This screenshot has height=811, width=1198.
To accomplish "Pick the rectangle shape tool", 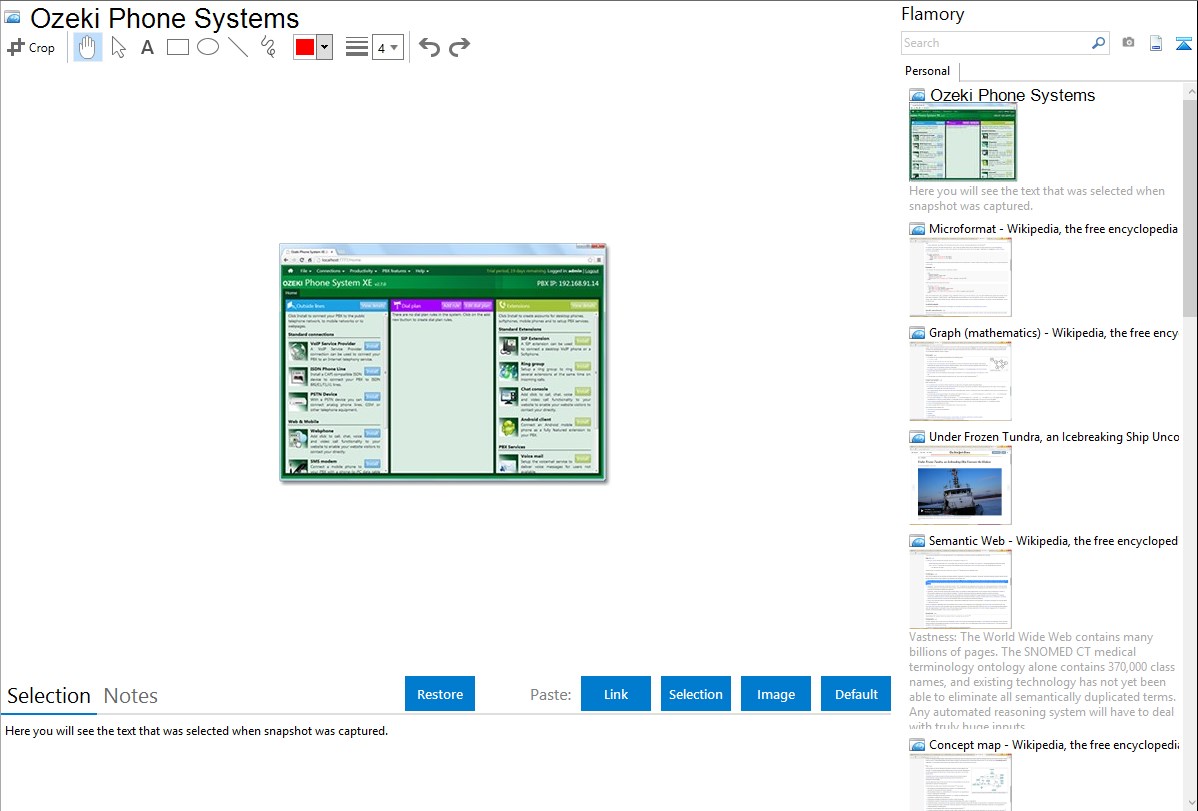I will point(178,47).
